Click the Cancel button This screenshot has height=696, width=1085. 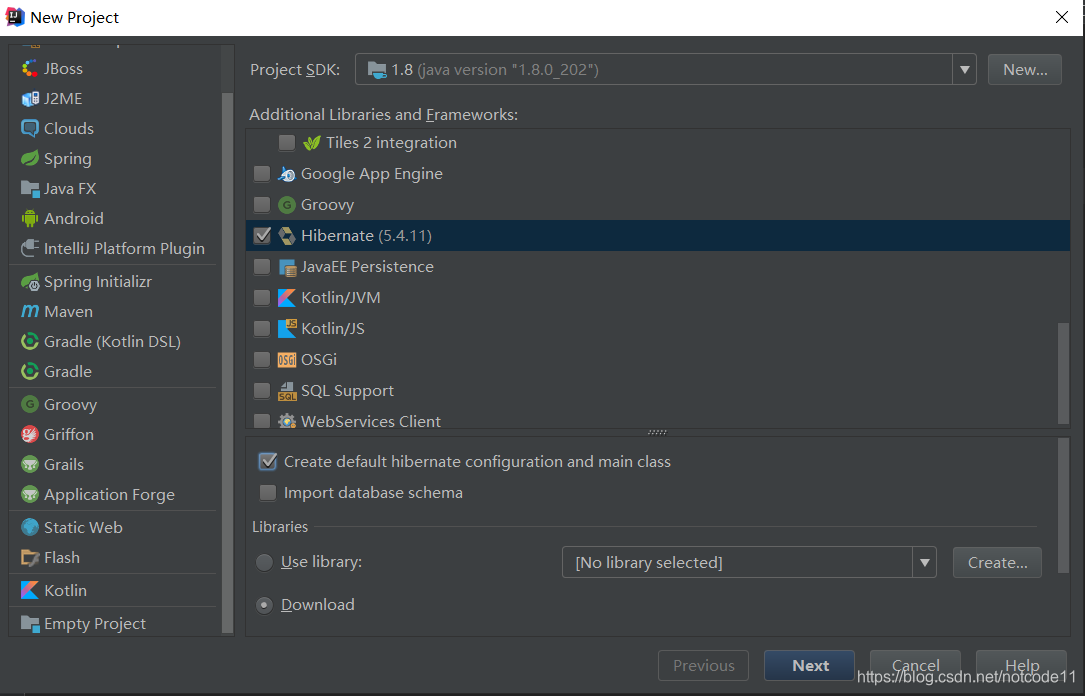point(915,666)
